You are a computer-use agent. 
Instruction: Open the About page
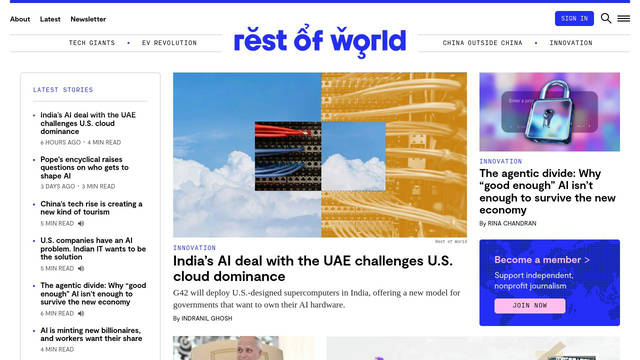[x=20, y=19]
